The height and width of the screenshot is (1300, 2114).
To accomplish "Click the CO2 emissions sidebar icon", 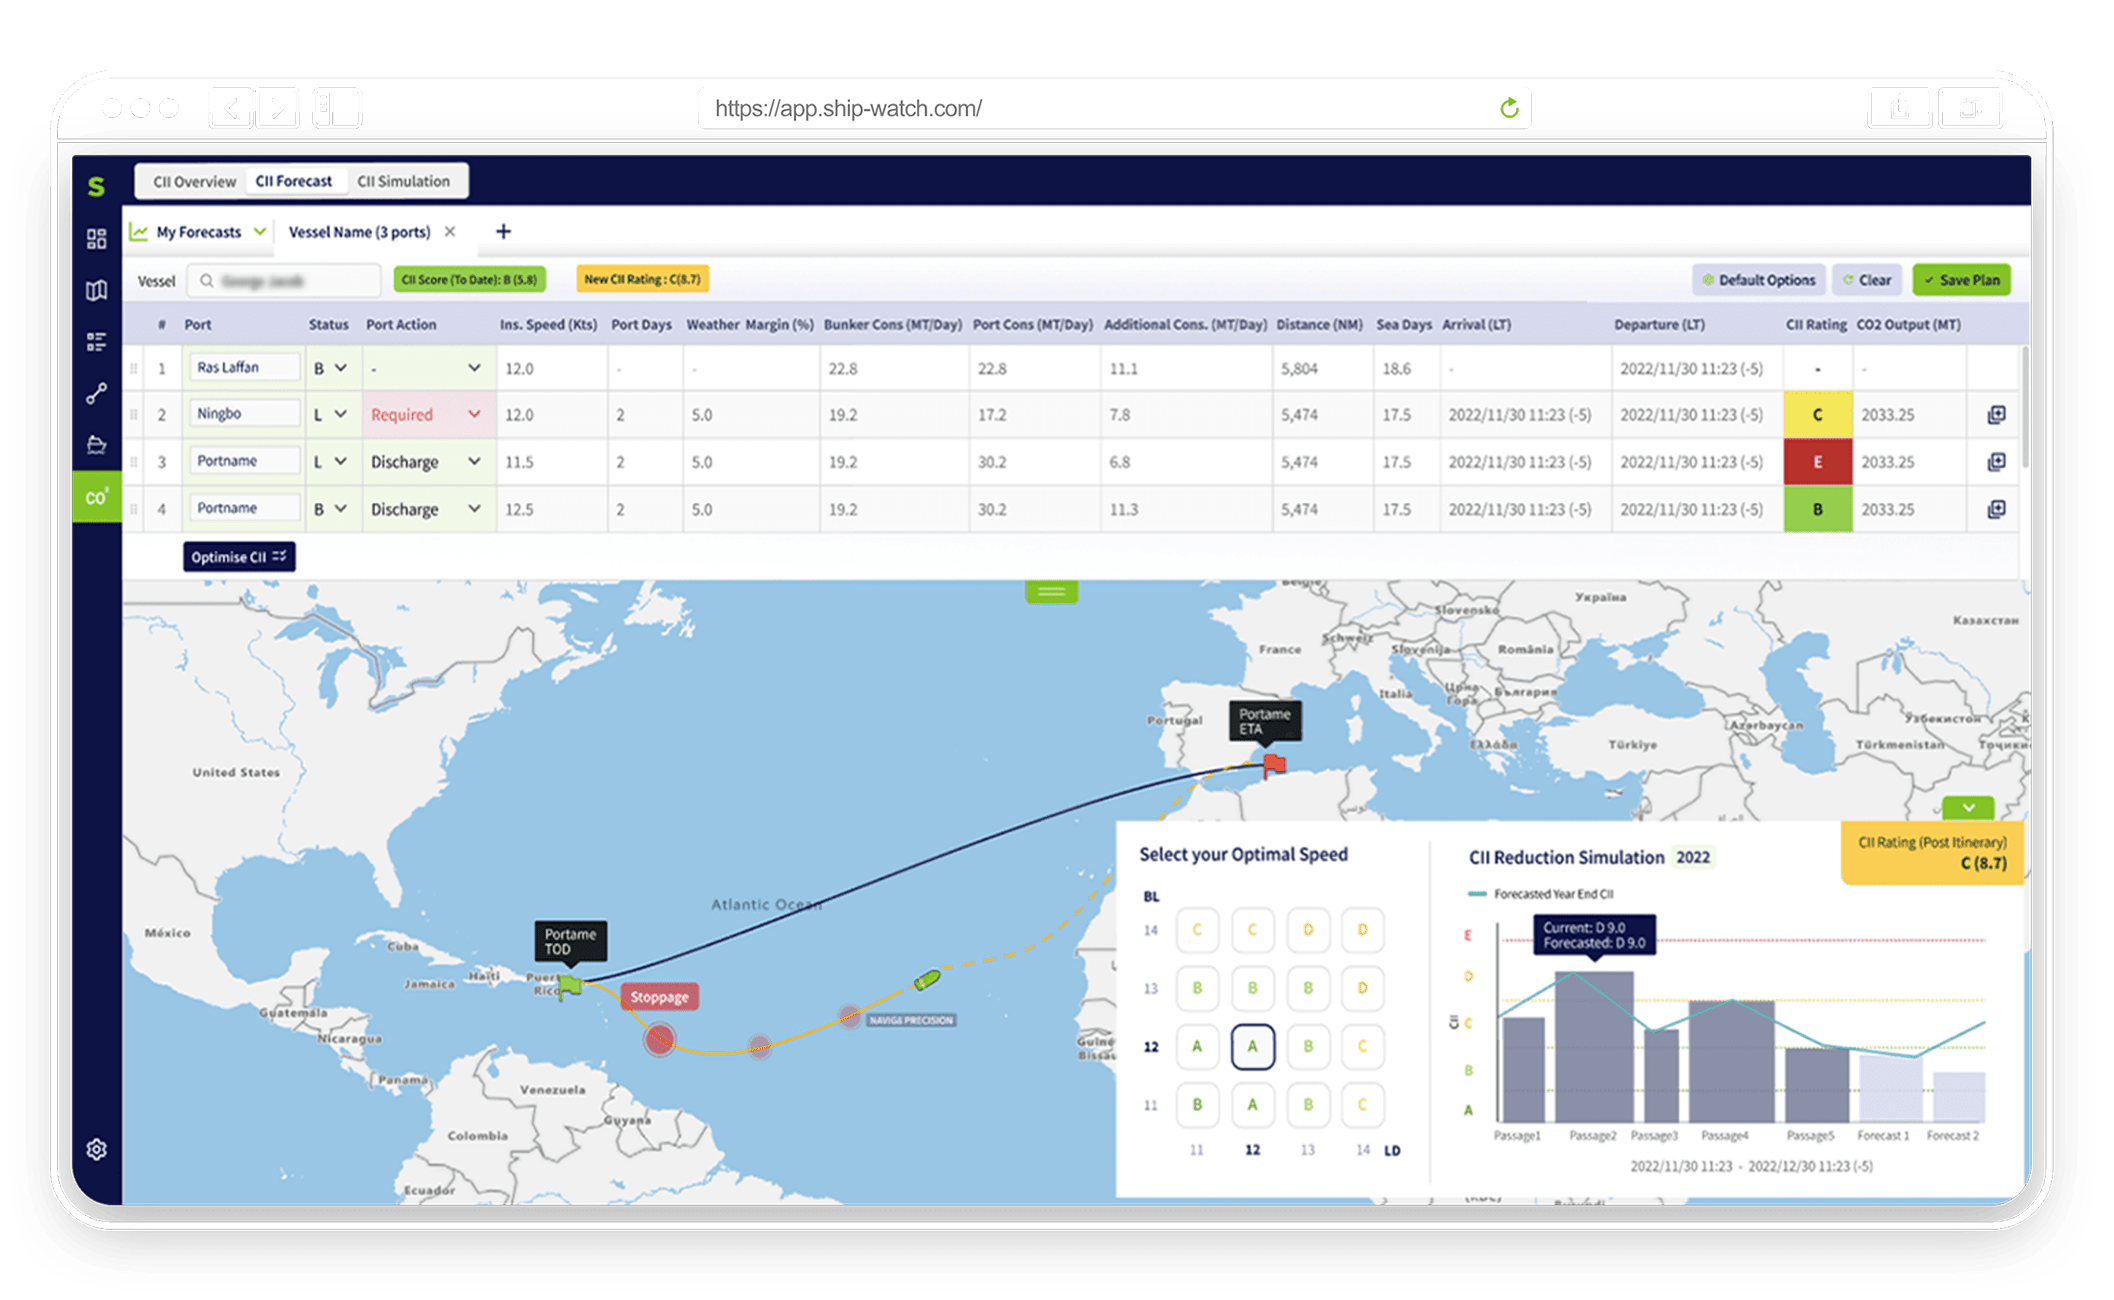I will [96, 497].
